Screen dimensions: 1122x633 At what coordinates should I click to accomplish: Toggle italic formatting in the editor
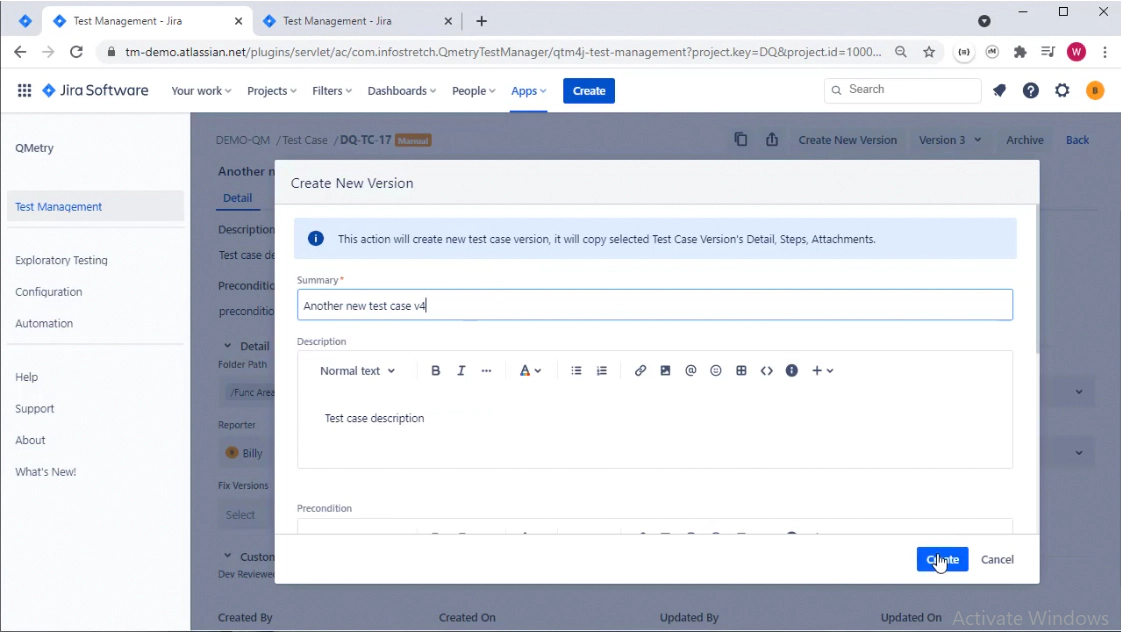(461, 370)
